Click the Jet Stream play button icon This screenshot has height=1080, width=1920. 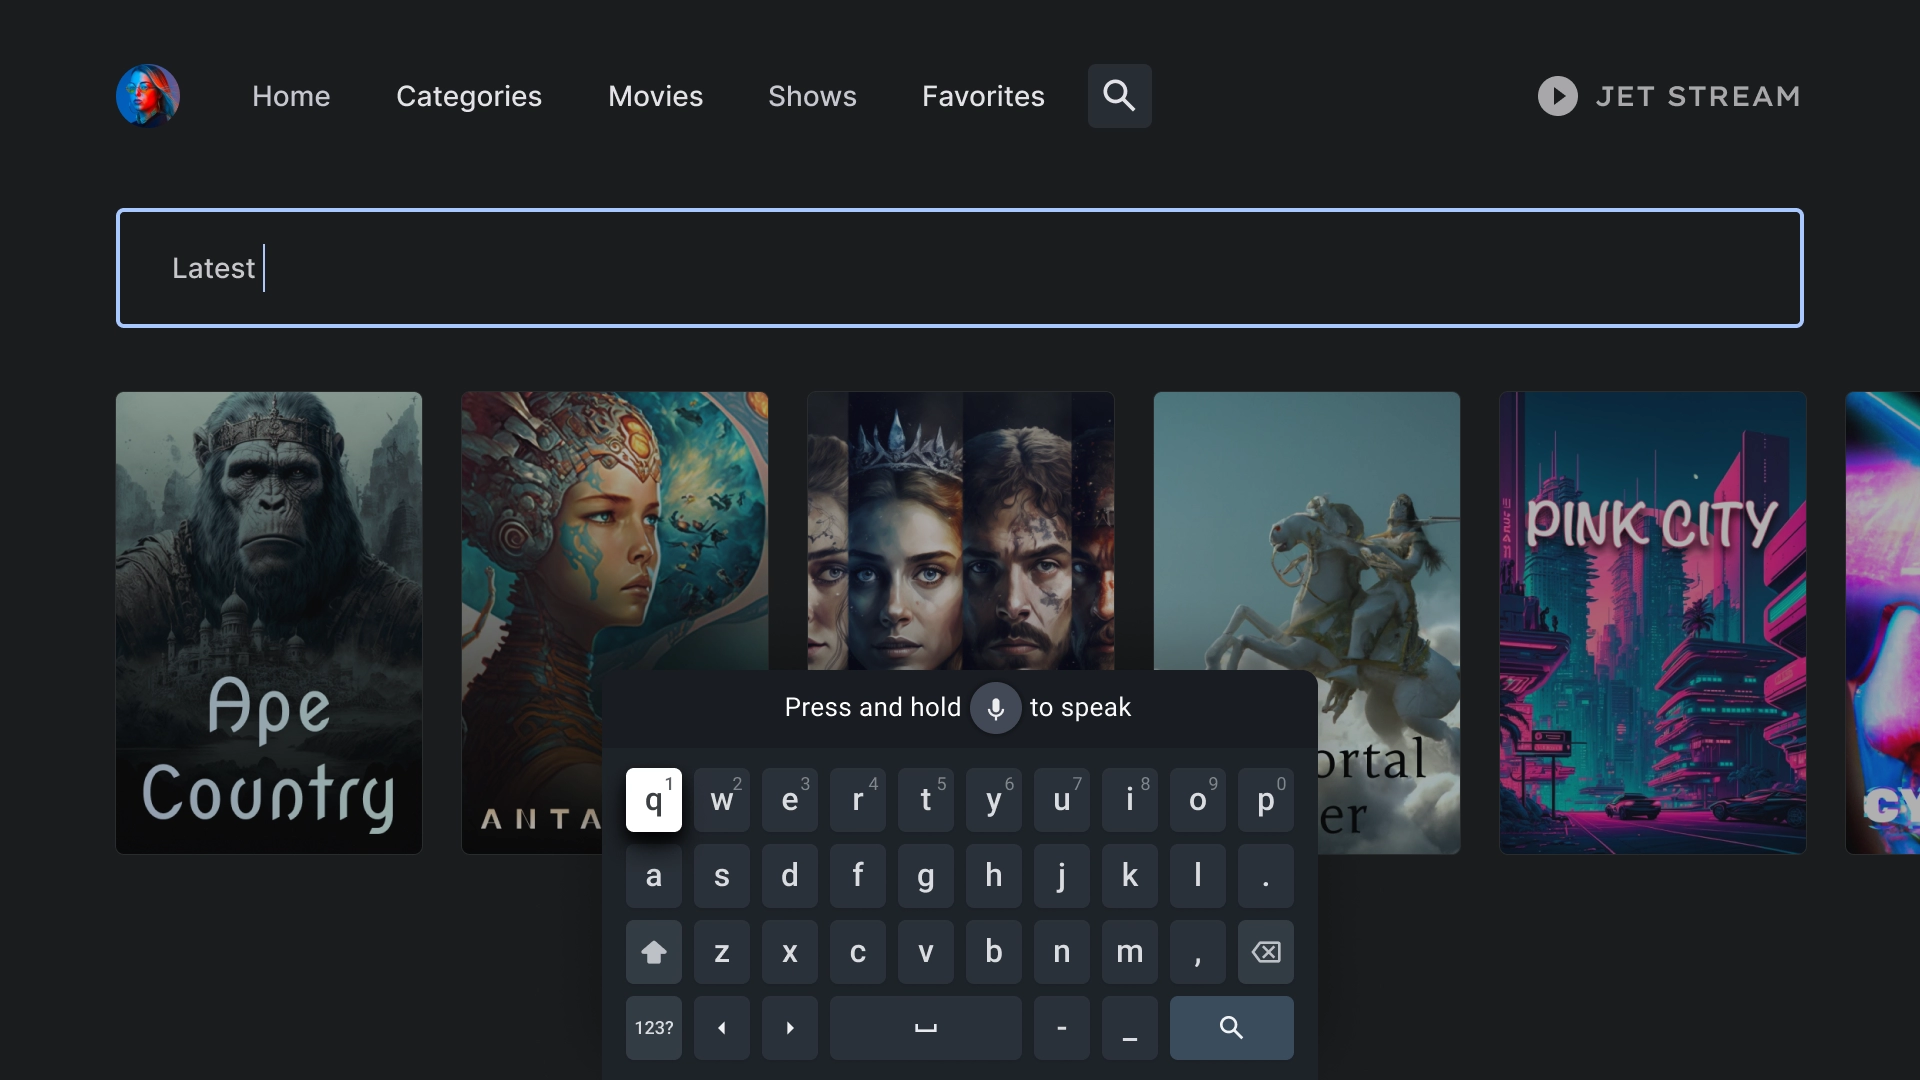coord(1556,95)
